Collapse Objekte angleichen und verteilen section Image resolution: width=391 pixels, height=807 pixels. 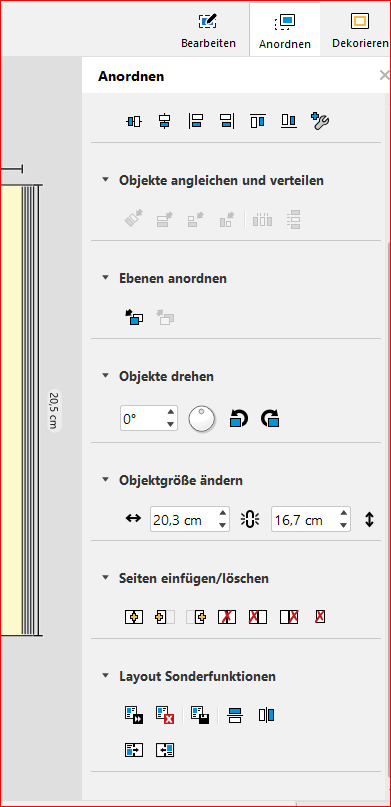(x=105, y=180)
